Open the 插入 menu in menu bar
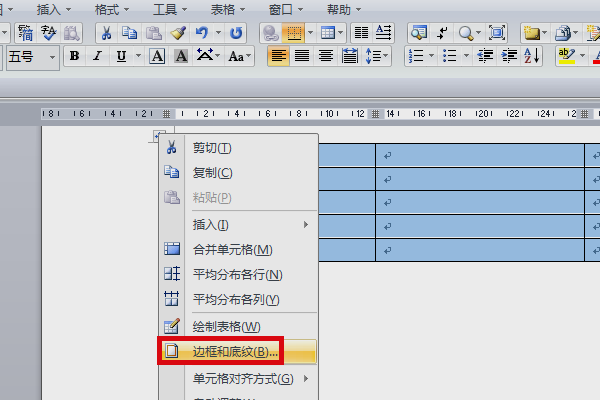The image size is (600, 400). 54,10
